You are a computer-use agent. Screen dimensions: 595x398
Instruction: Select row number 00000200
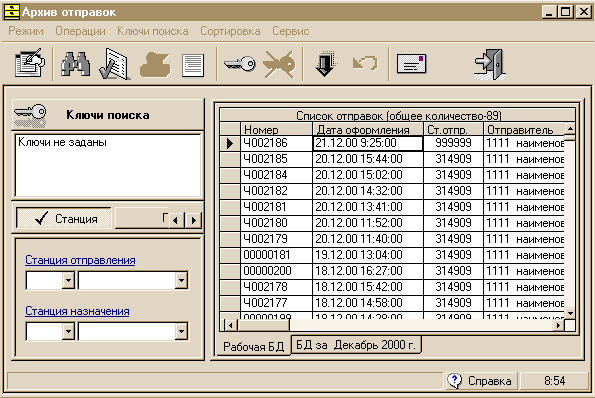point(276,271)
